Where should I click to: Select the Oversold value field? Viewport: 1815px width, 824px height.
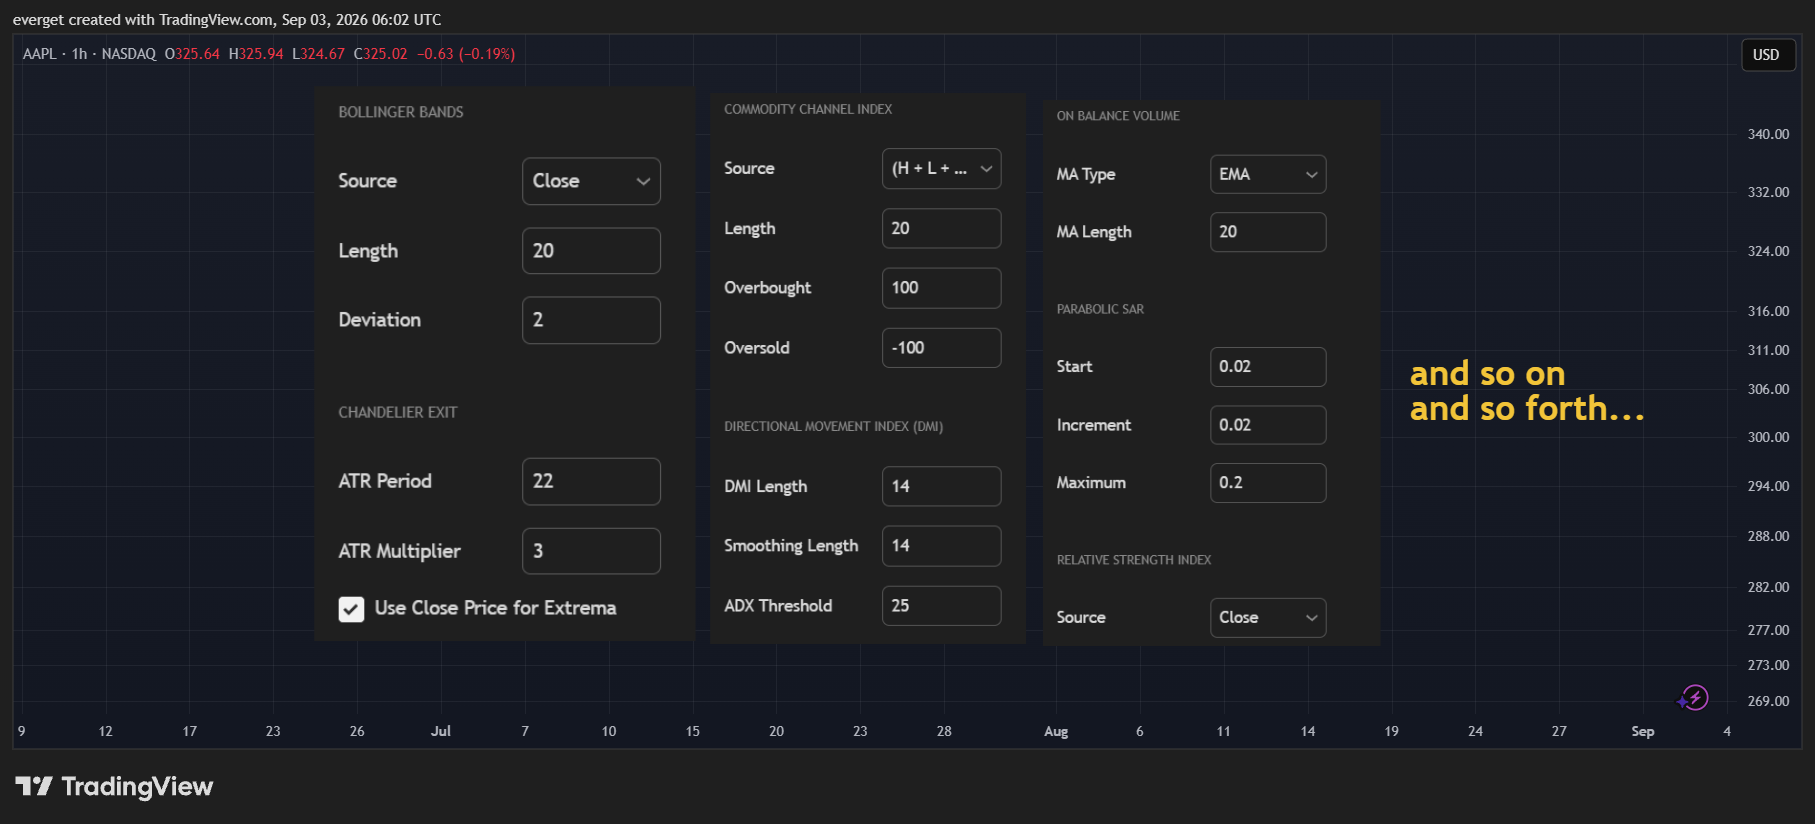pos(941,348)
